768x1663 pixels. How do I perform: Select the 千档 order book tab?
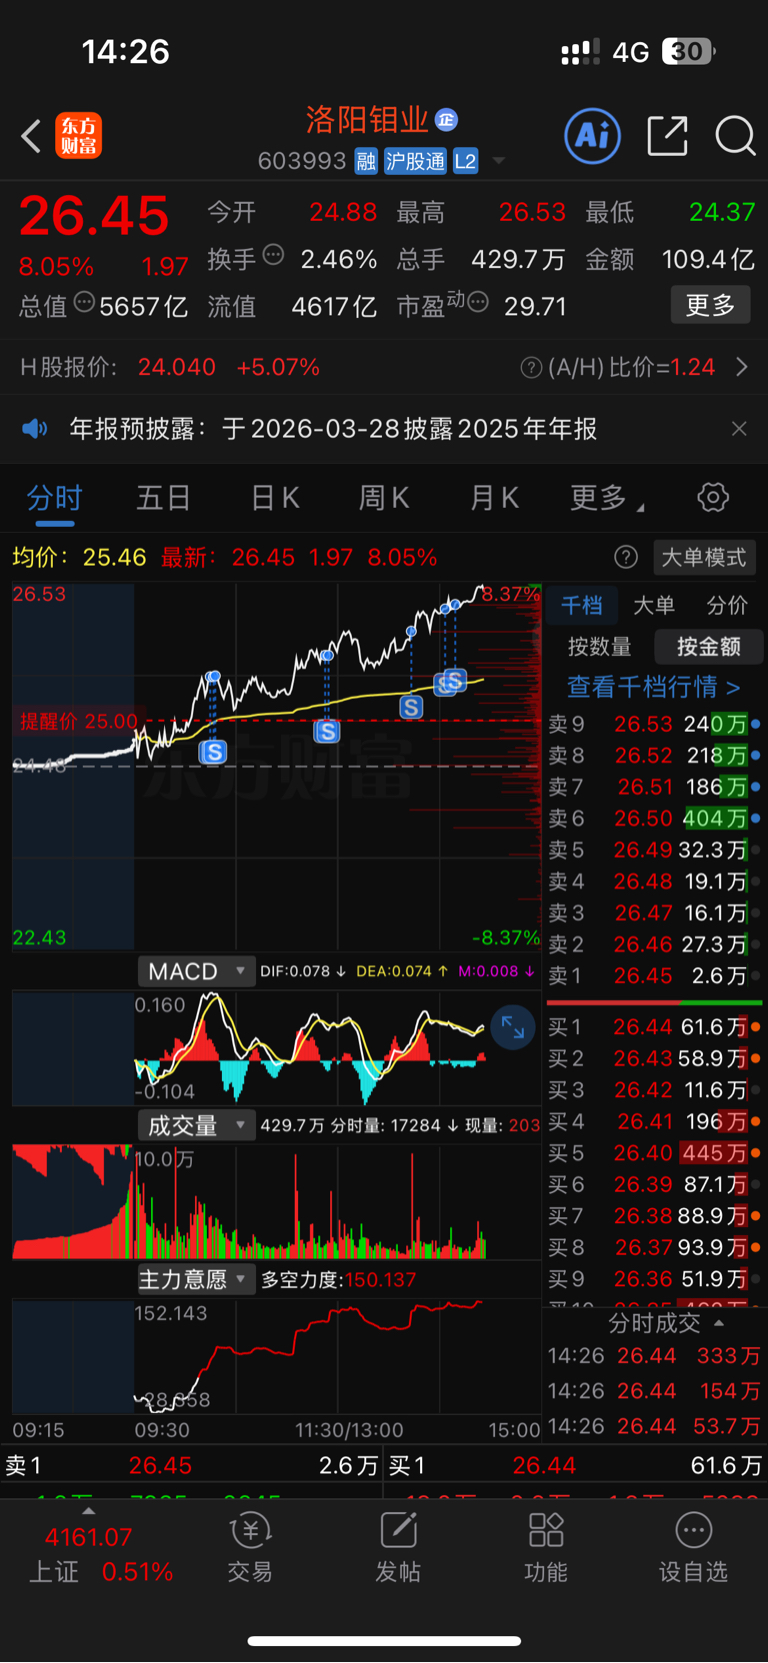pyautogui.click(x=581, y=604)
